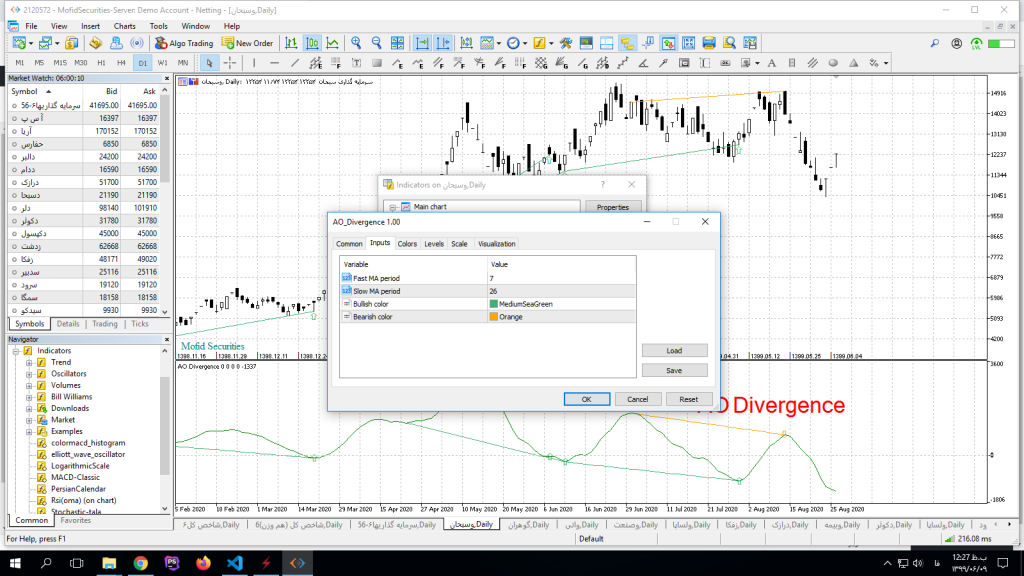Select the crosshair cursor tool

point(230,63)
